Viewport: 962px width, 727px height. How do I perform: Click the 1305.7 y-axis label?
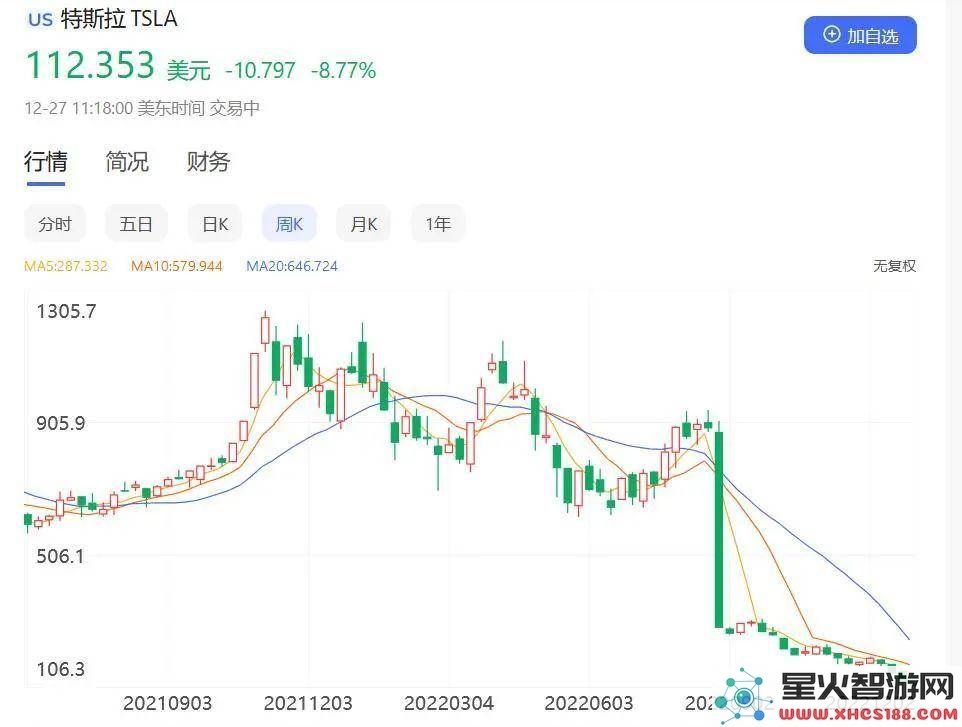pos(66,311)
